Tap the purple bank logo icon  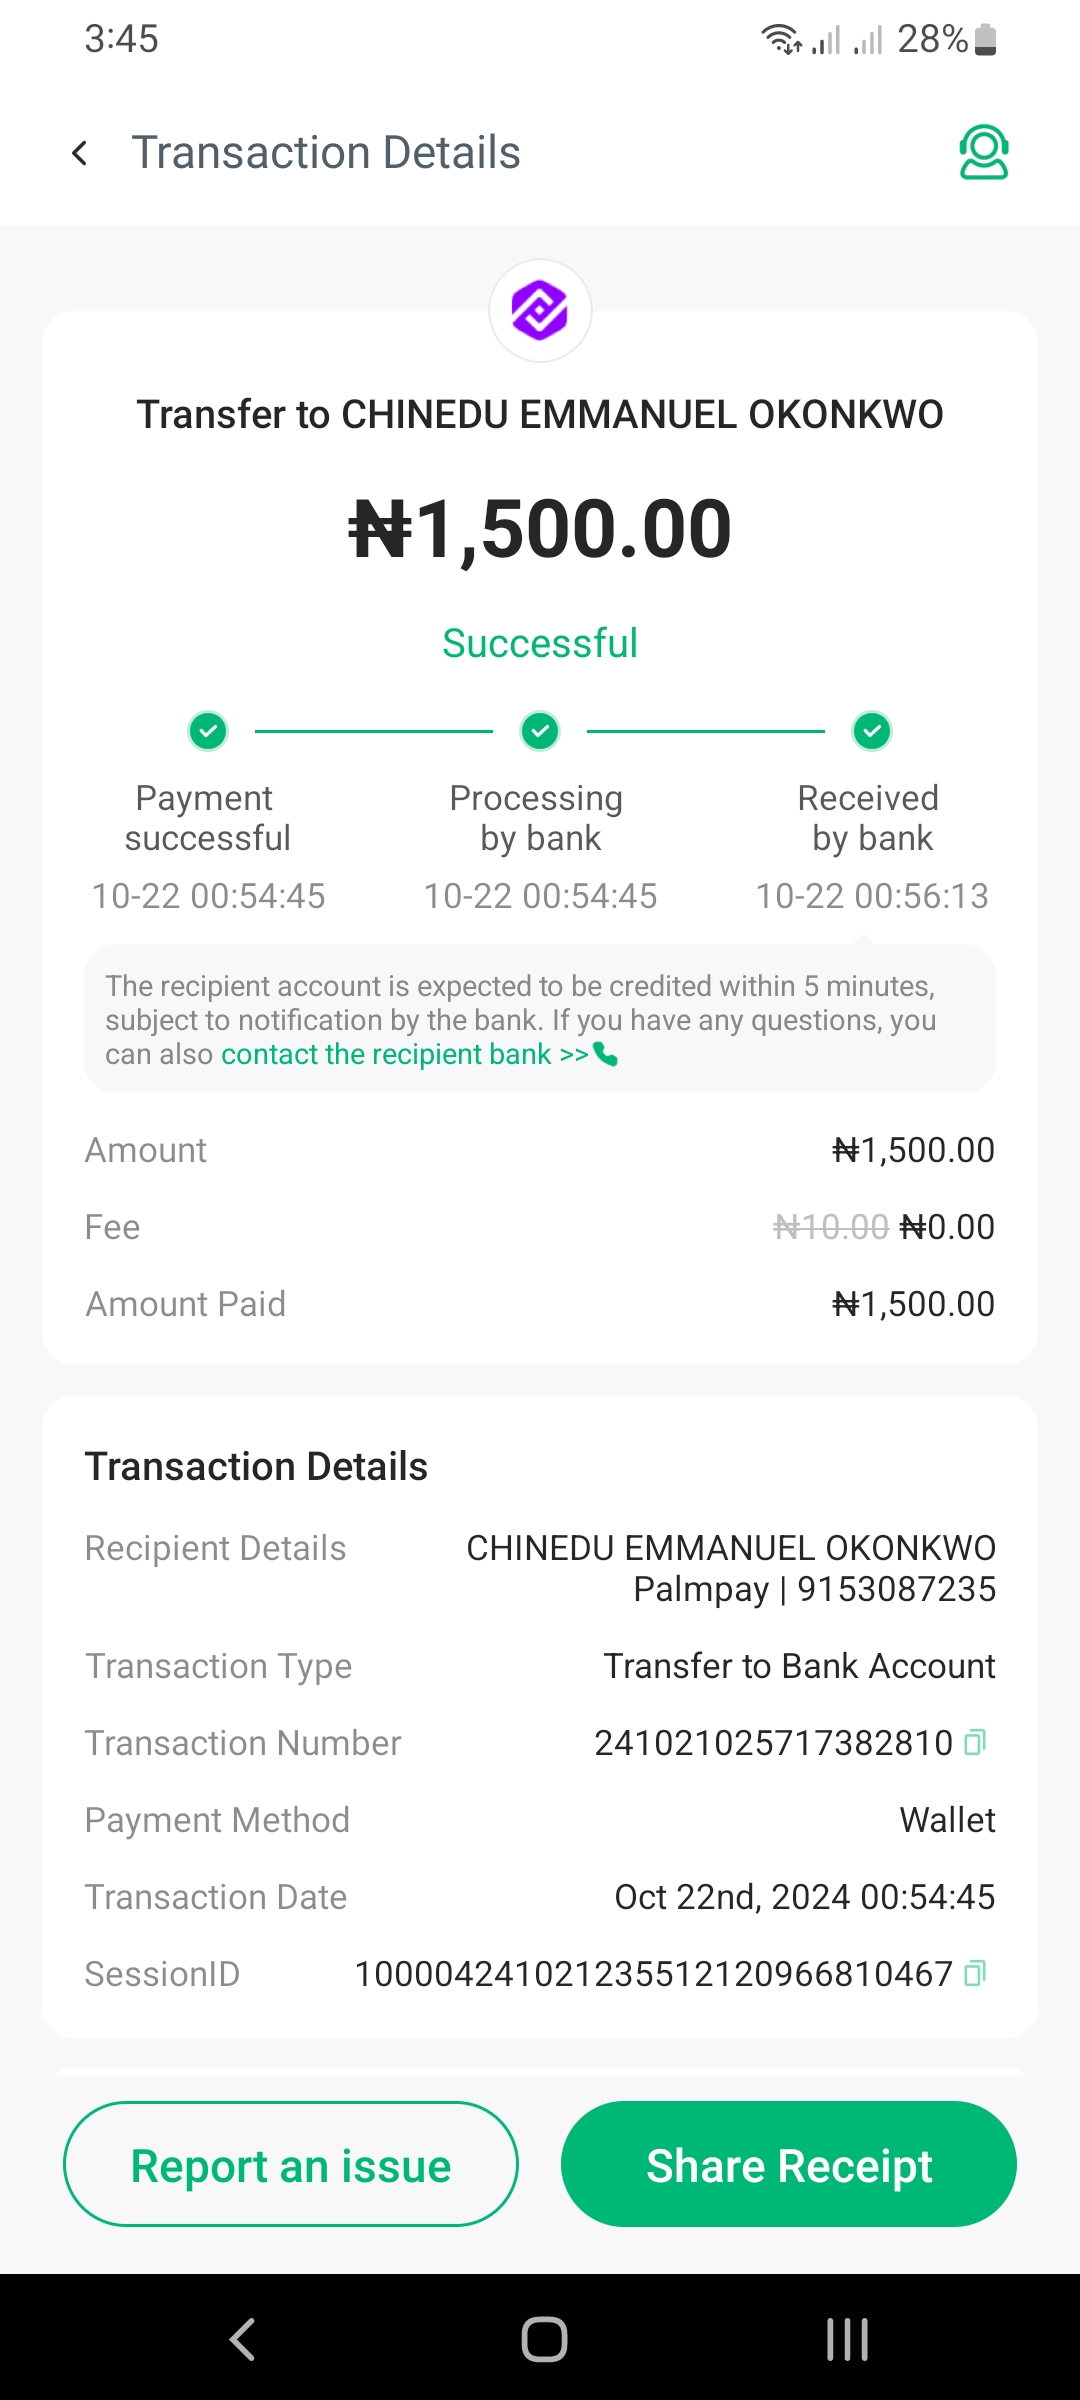point(540,311)
